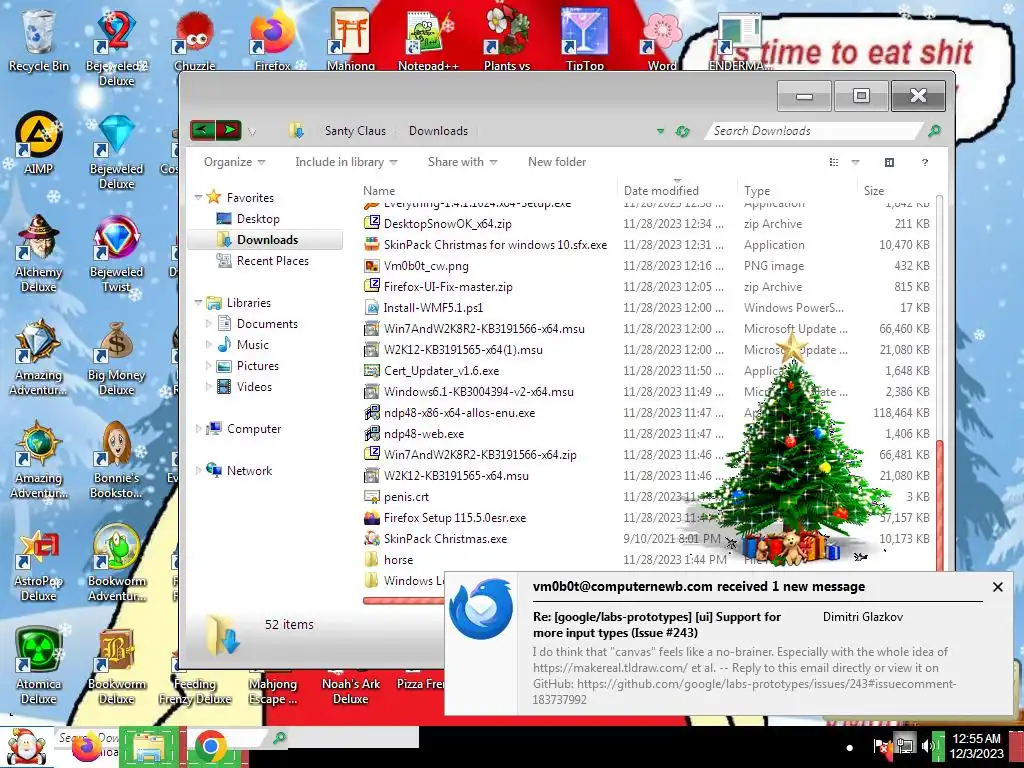Open the Organize dropdown menu
The height and width of the screenshot is (768, 1024).
click(234, 162)
